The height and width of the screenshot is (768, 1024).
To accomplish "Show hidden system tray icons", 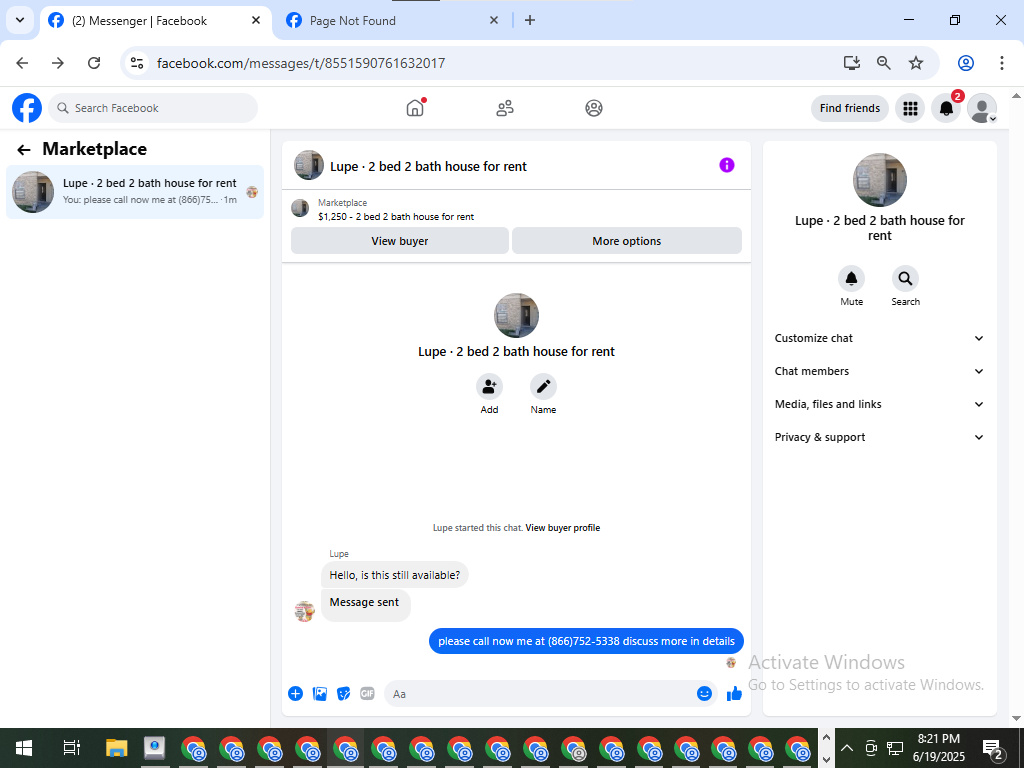I will coord(847,748).
